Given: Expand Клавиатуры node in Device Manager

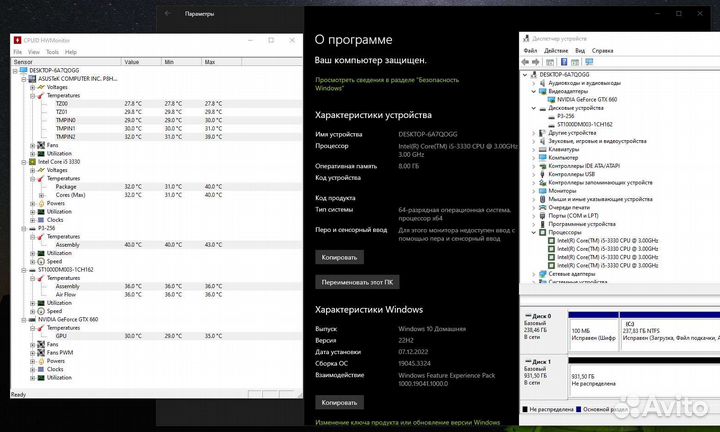Looking at the screenshot, I should coord(534,149).
